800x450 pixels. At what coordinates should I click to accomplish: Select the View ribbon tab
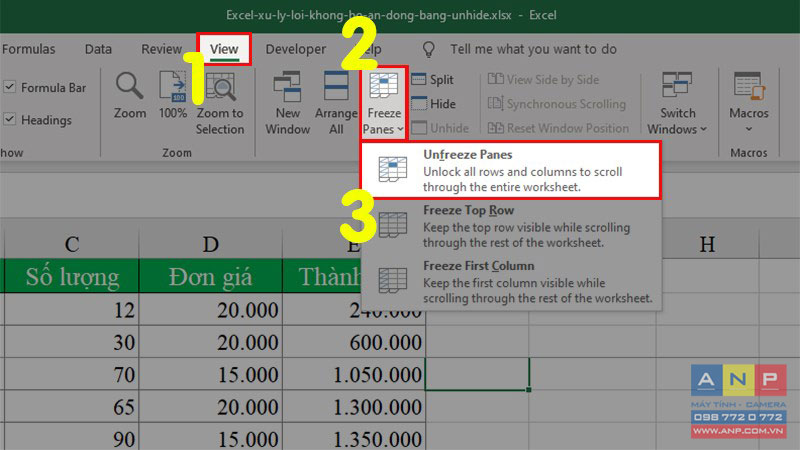click(x=224, y=49)
